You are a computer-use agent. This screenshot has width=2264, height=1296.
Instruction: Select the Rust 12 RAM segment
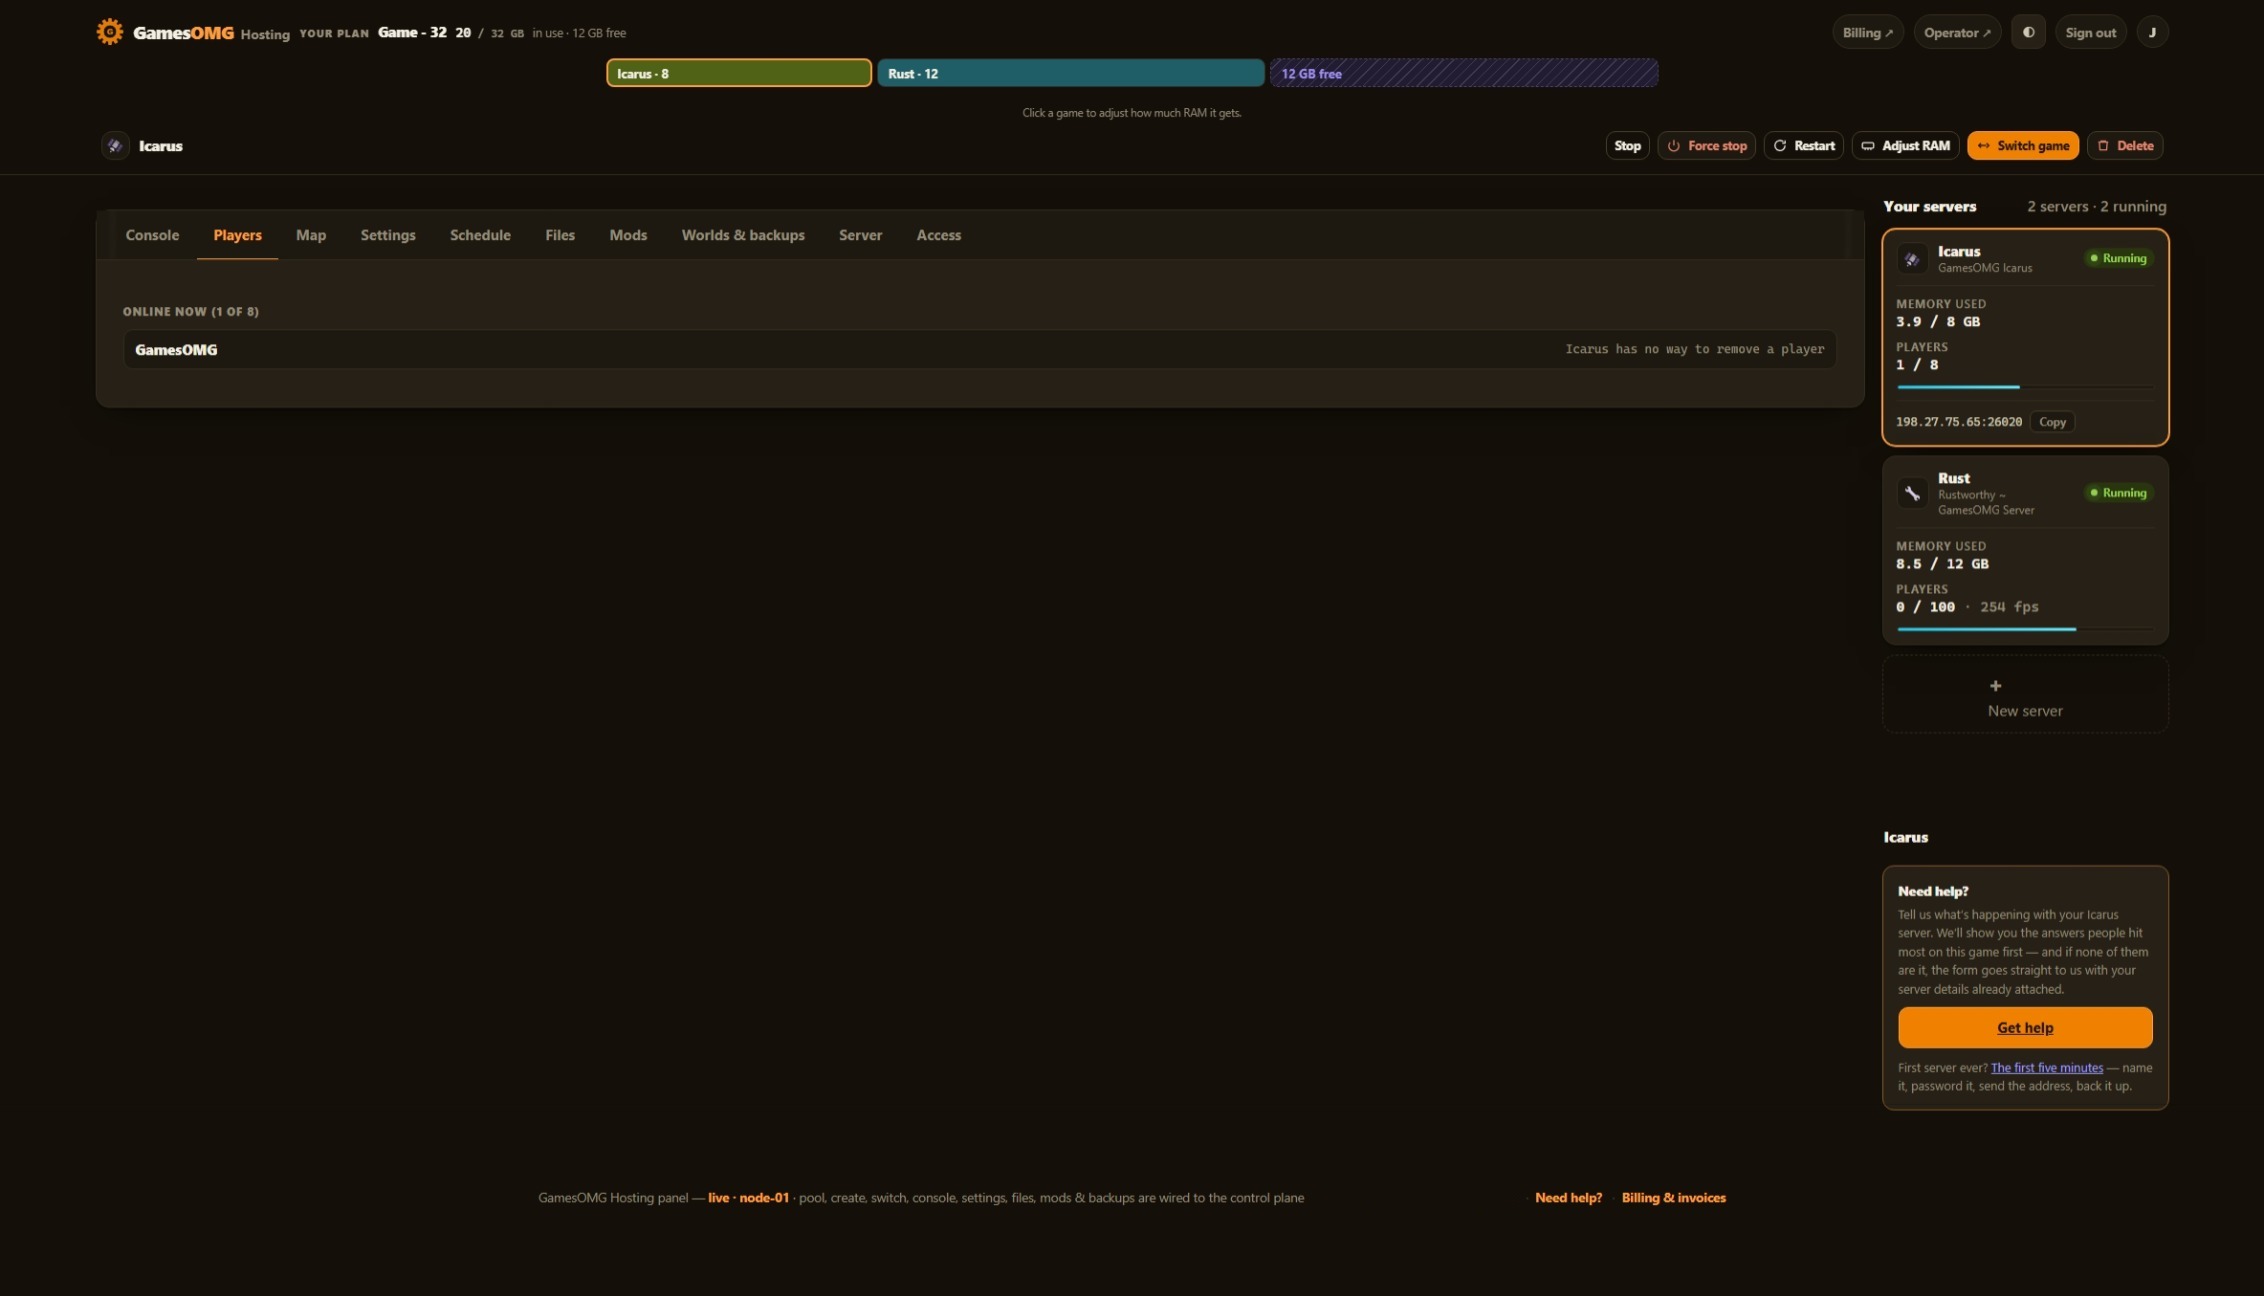[x=1070, y=73]
